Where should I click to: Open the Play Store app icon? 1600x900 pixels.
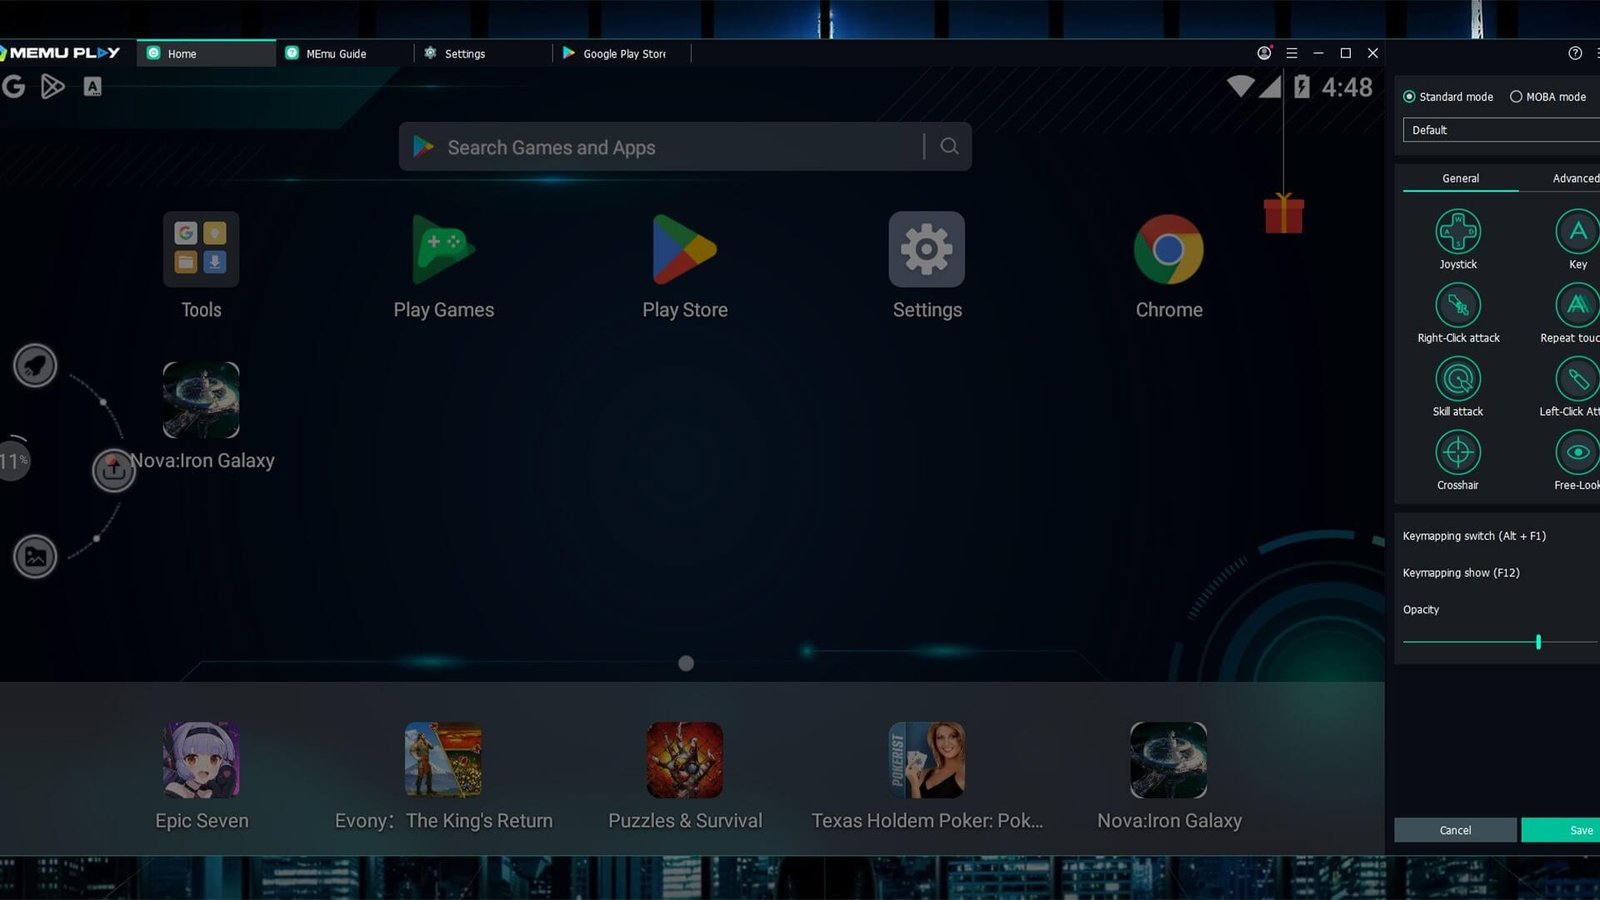click(685, 249)
